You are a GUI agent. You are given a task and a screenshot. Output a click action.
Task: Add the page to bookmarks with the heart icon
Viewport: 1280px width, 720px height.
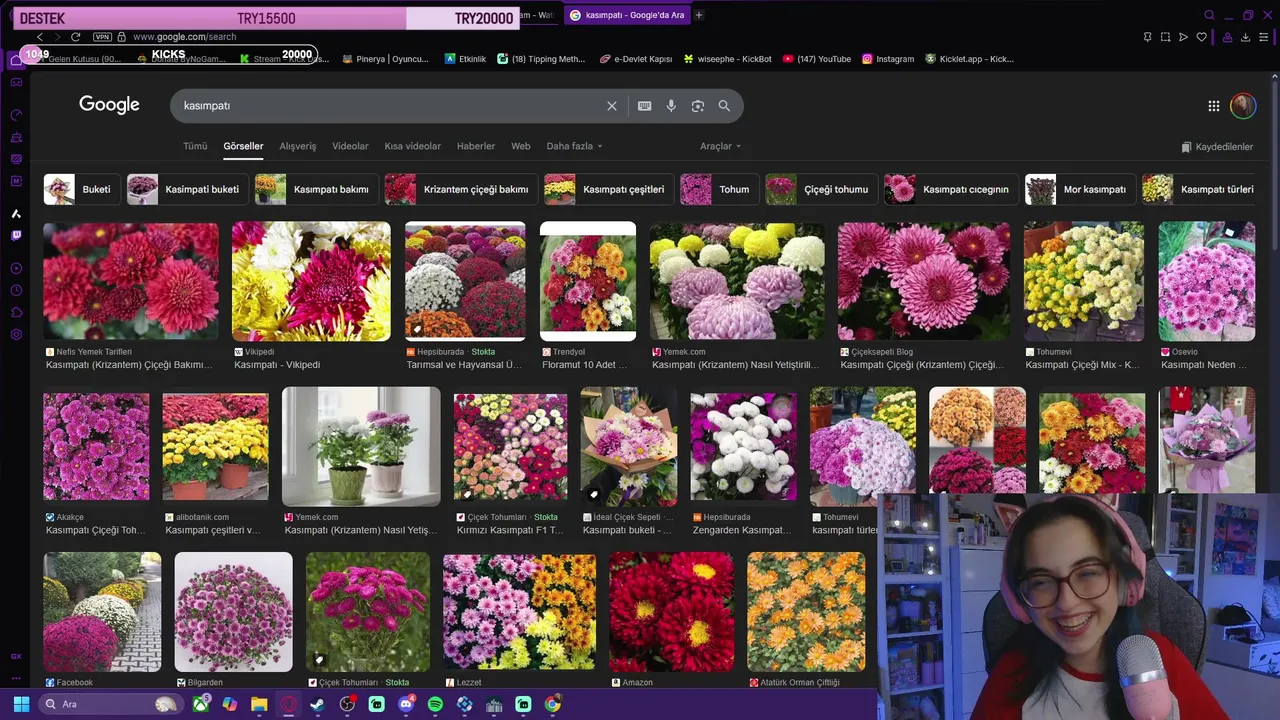[x=1202, y=37]
